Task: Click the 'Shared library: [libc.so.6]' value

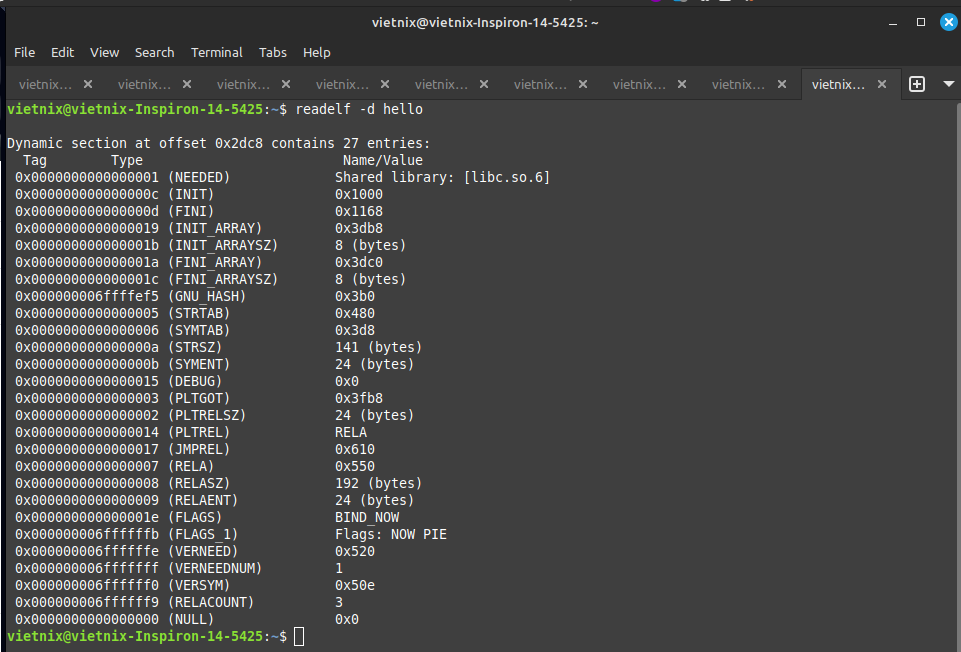Action: point(443,178)
